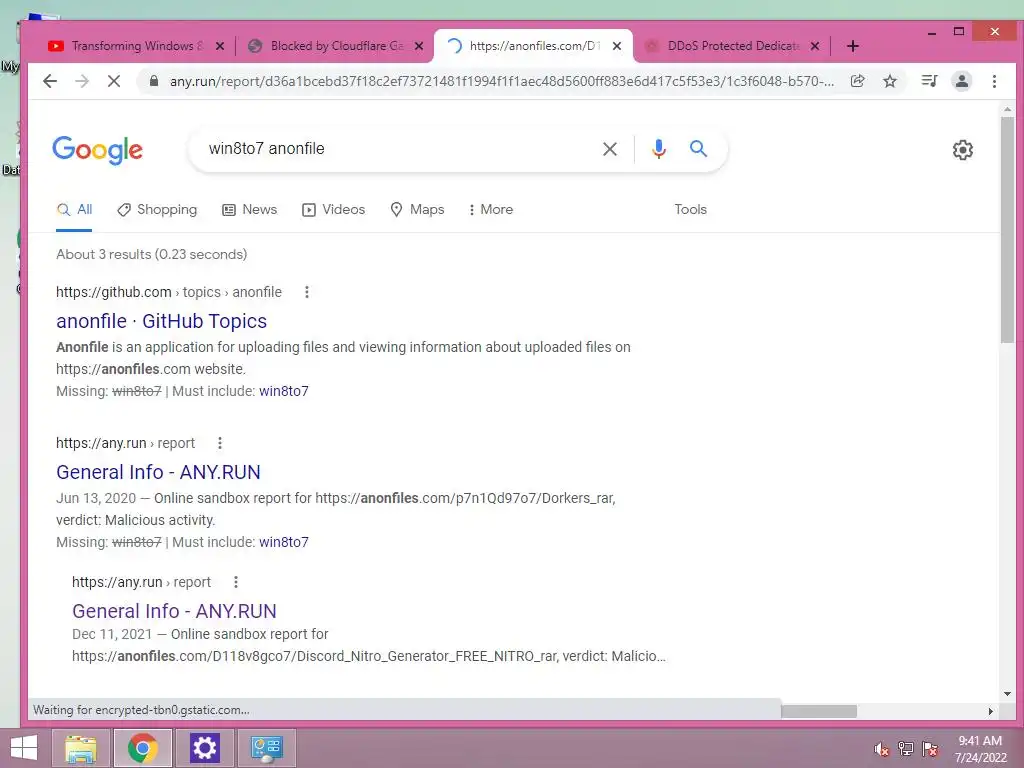Image resolution: width=1024 pixels, height=768 pixels.
Task: Open the Jun 13, 2020 General Info ANY.RUN result
Action: click(158, 472)
